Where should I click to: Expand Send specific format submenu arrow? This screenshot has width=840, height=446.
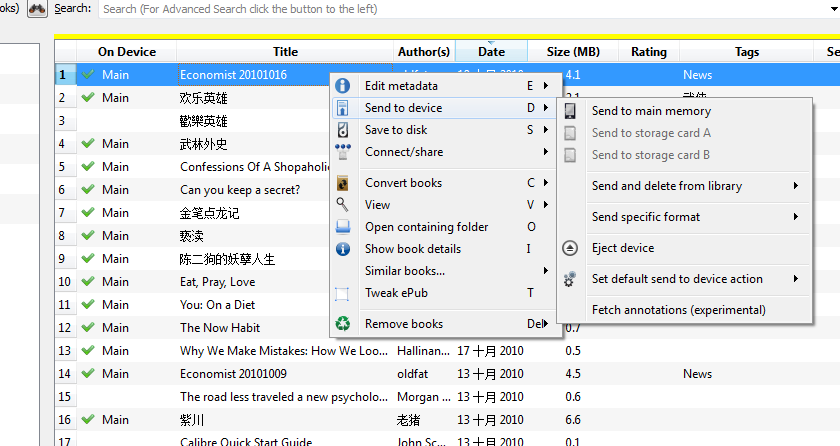(796, 217)
